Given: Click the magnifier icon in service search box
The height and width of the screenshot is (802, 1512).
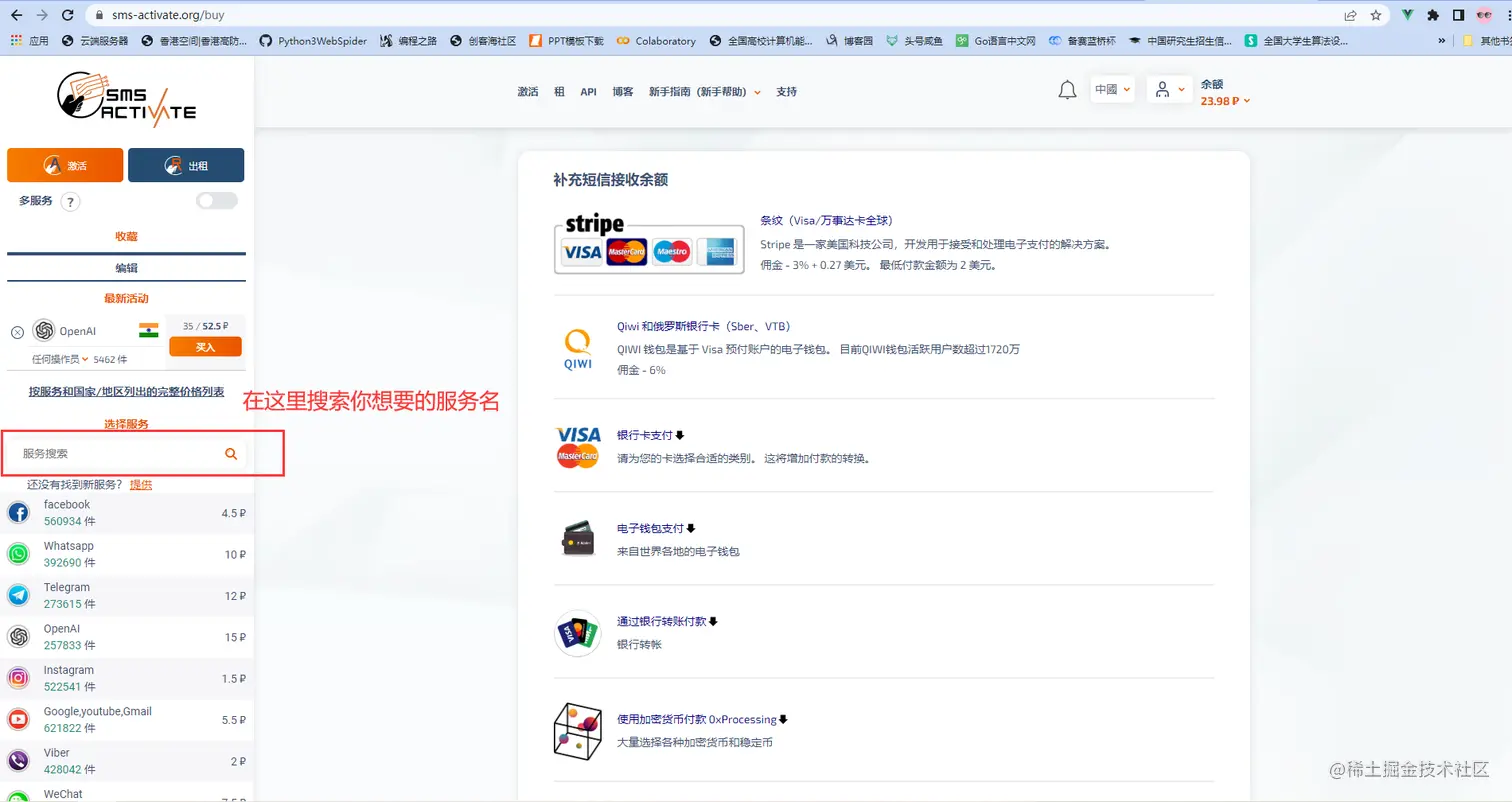Looking at the screenshot, I should (231, 453).
